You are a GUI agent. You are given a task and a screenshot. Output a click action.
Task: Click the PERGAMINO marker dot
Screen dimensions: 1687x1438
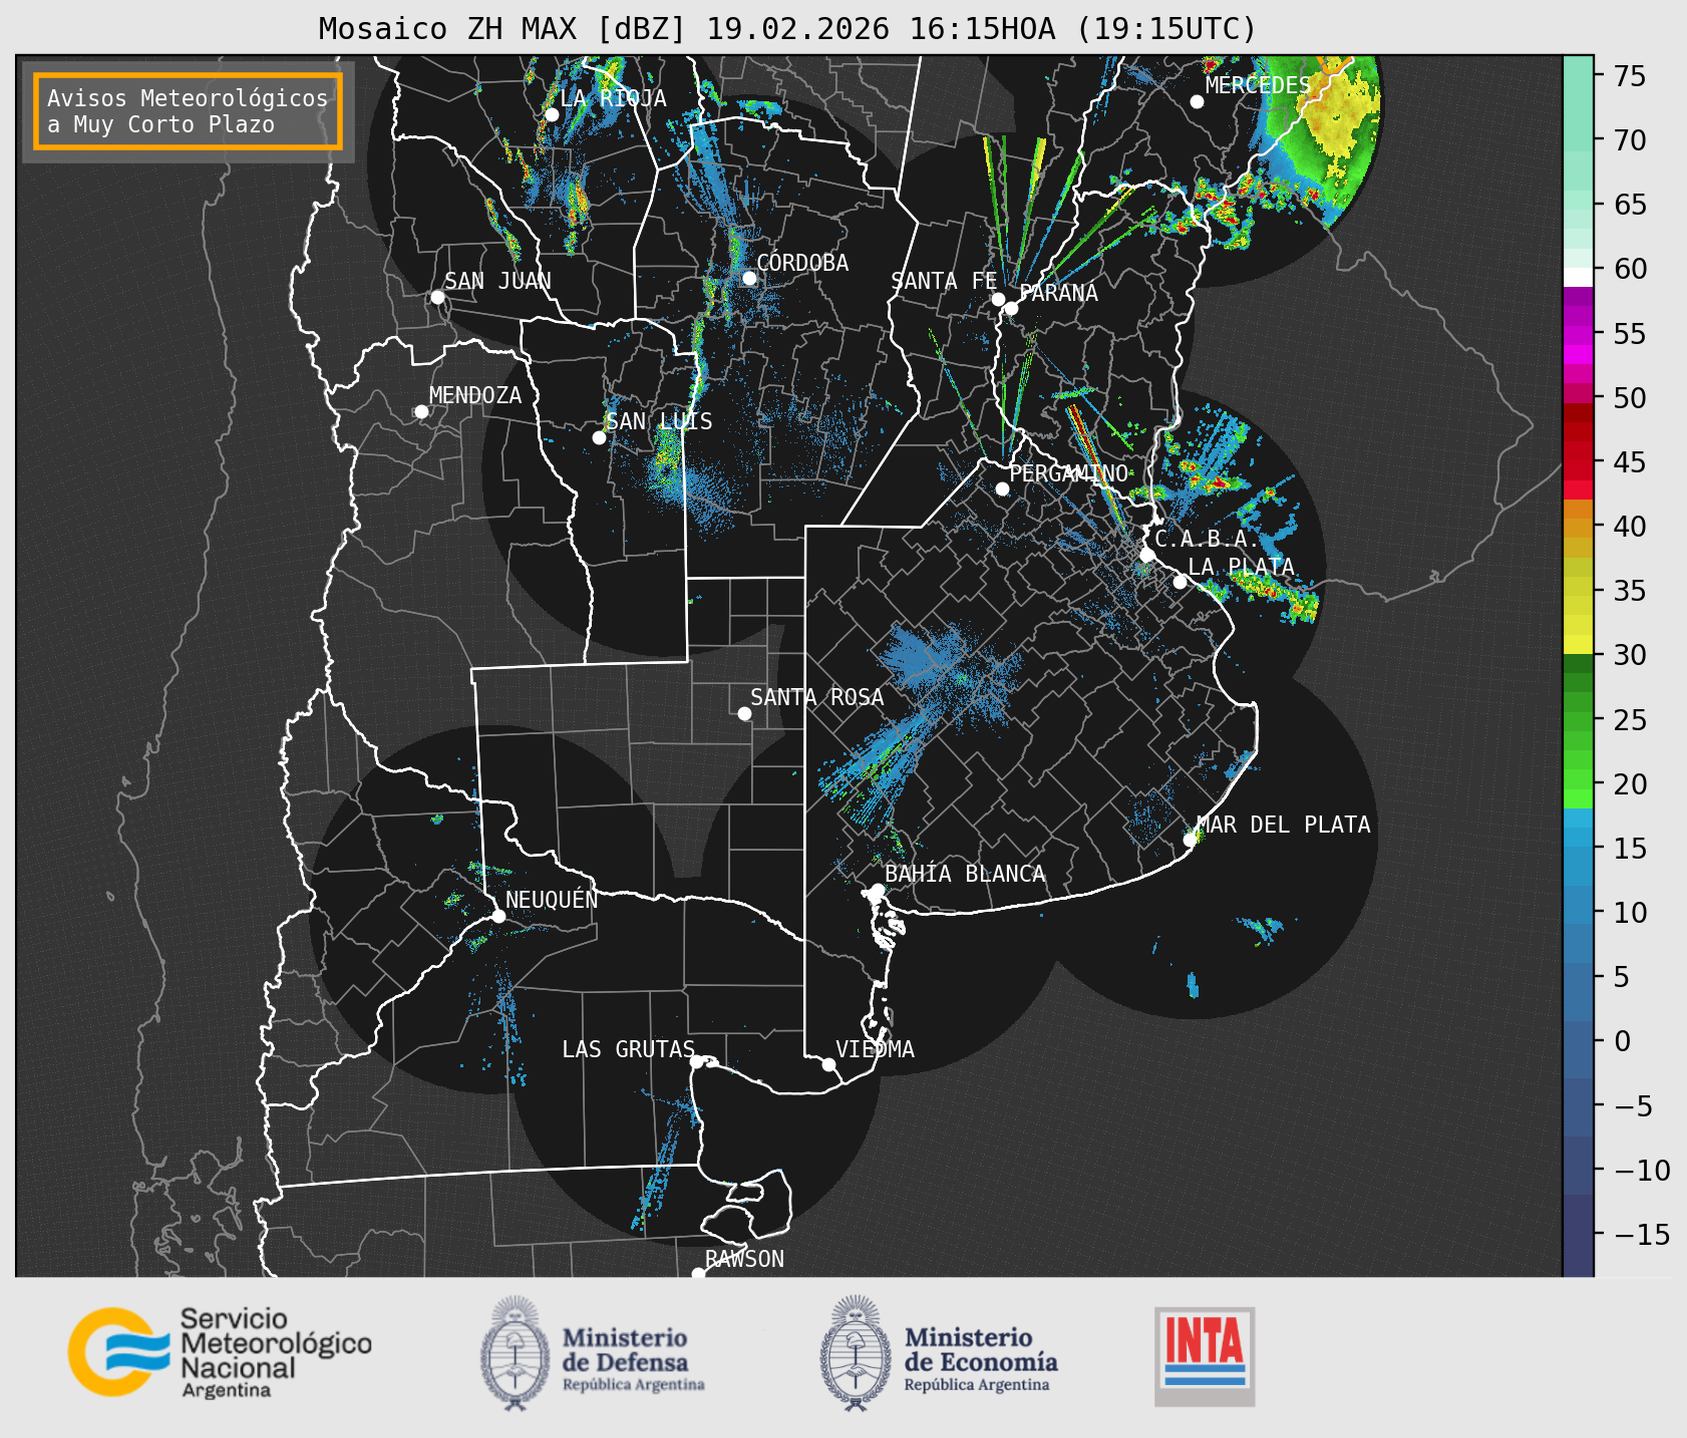1002,489
